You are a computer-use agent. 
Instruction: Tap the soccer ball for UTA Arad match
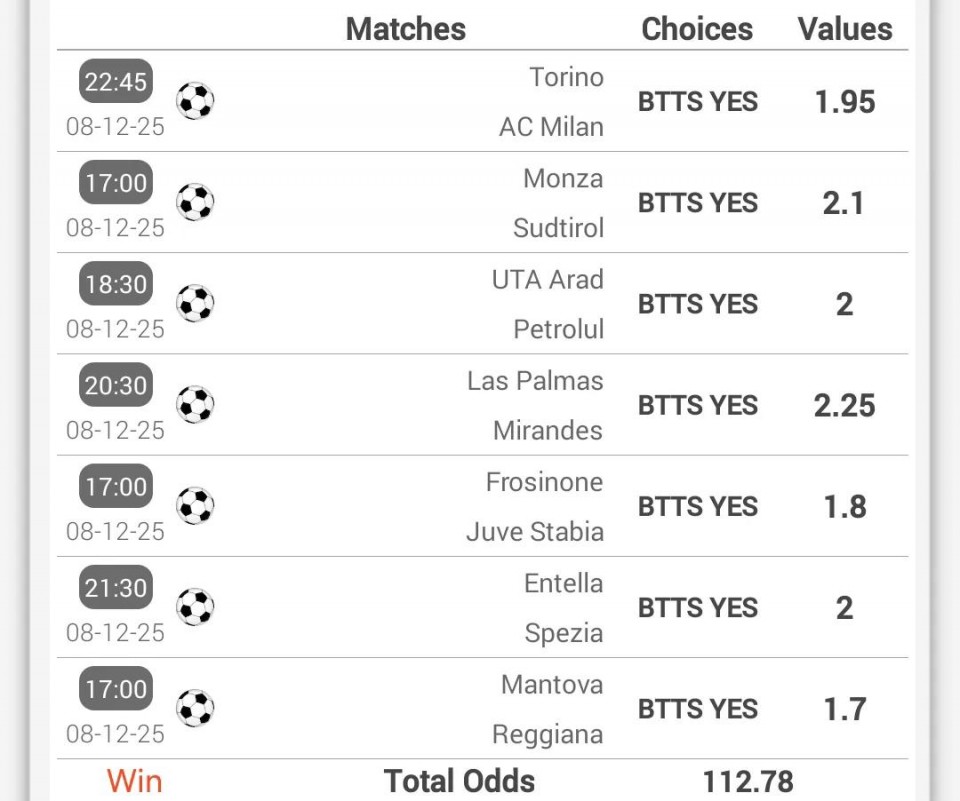click(x=195, y=303)
